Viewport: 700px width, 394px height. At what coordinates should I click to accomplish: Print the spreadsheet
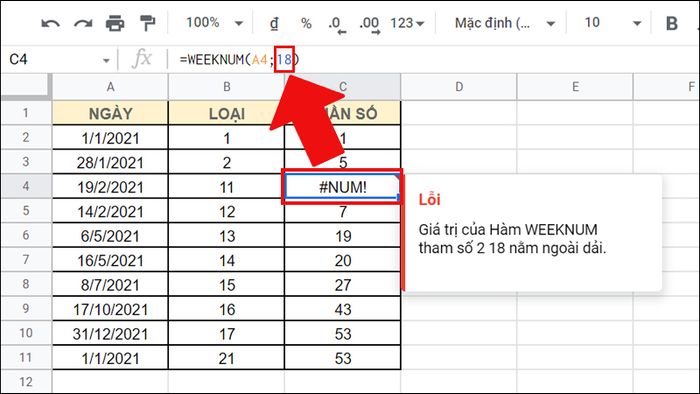pos(115,23)
